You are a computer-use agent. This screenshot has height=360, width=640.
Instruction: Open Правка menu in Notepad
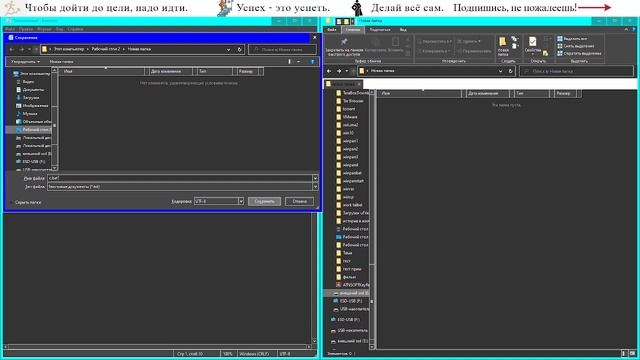tap(26, 29)
